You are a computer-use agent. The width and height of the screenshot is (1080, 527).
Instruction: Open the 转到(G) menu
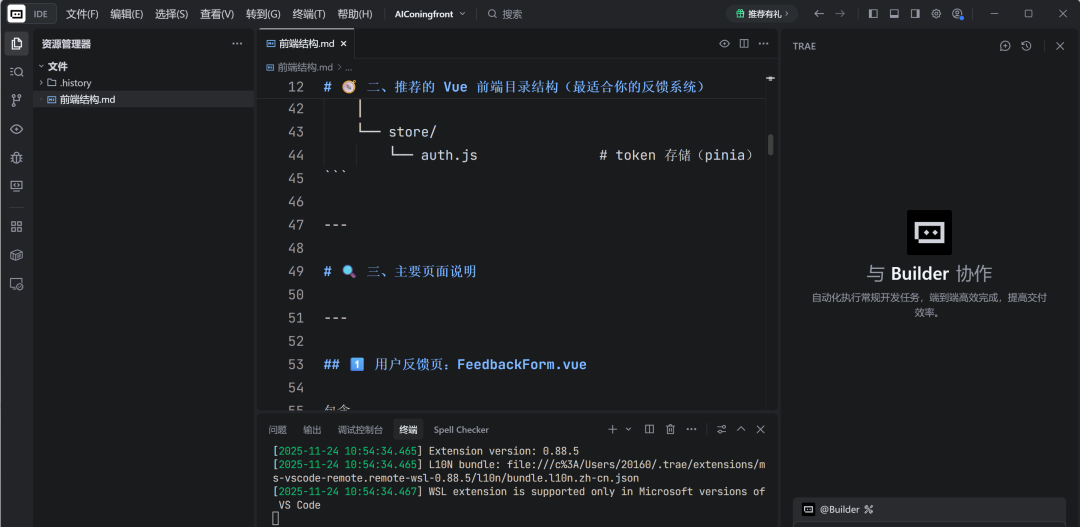(263, 14)
